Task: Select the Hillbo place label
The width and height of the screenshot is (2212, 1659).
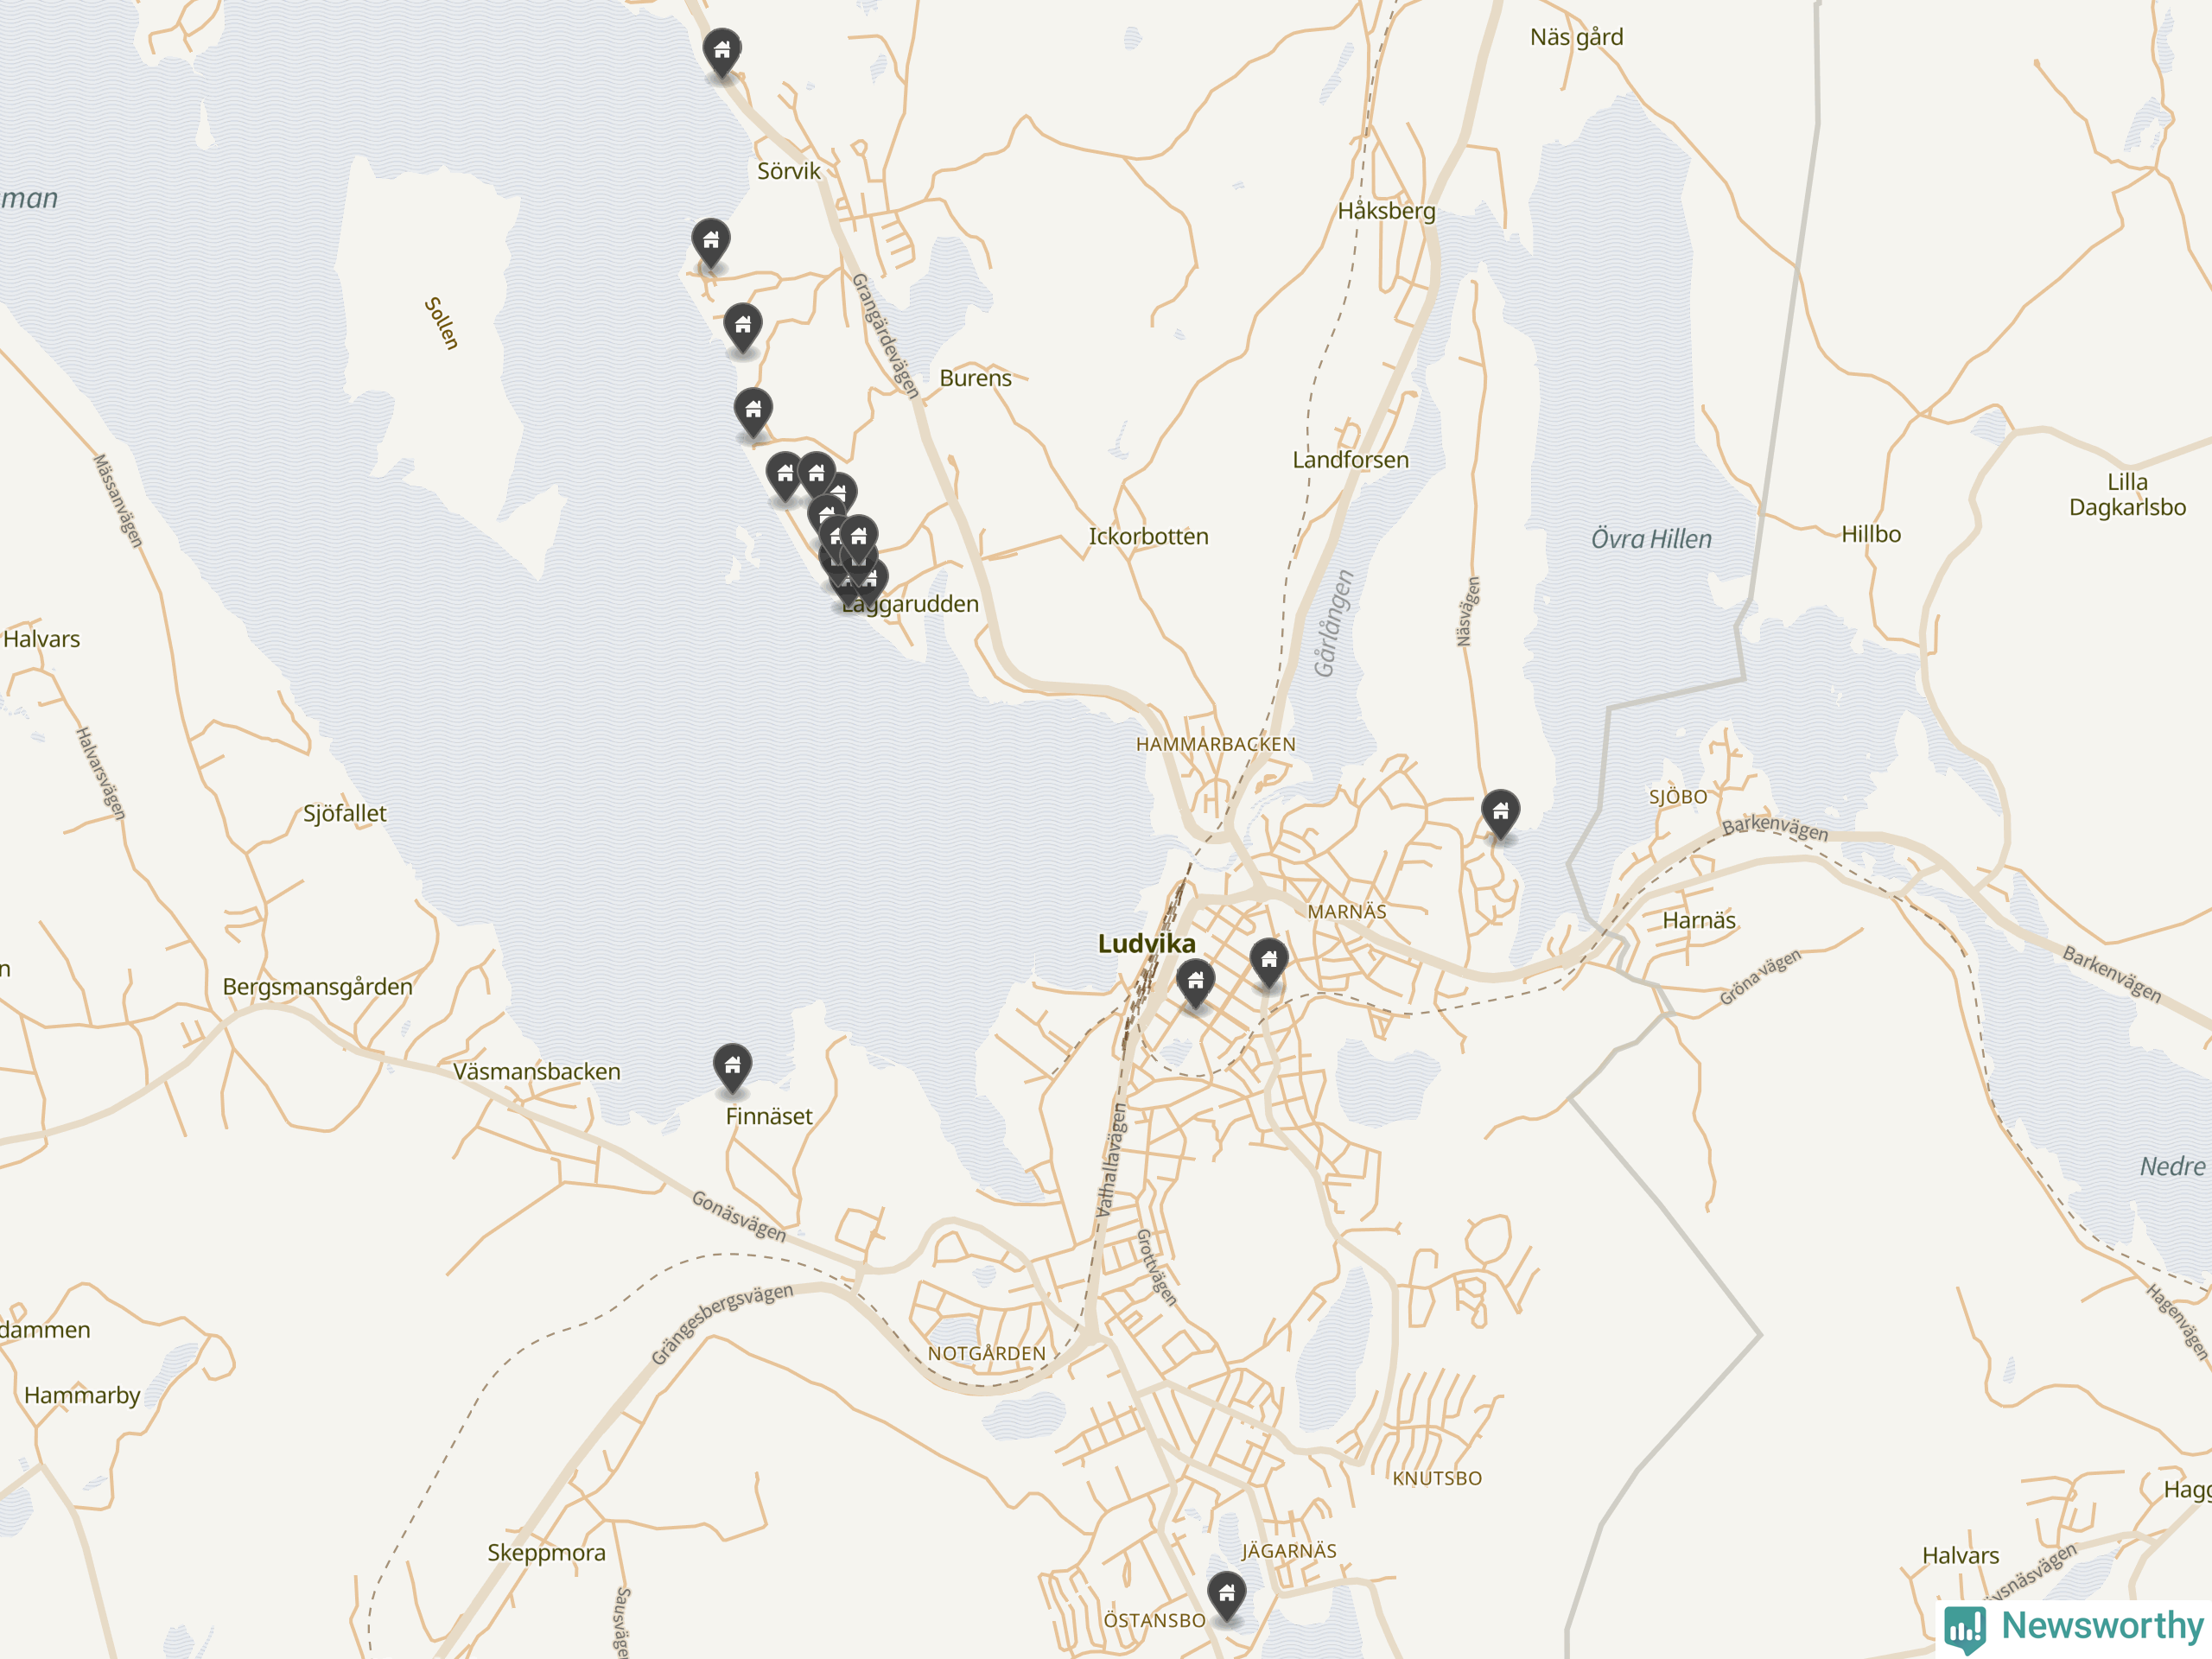Action: pos(1871,534)
